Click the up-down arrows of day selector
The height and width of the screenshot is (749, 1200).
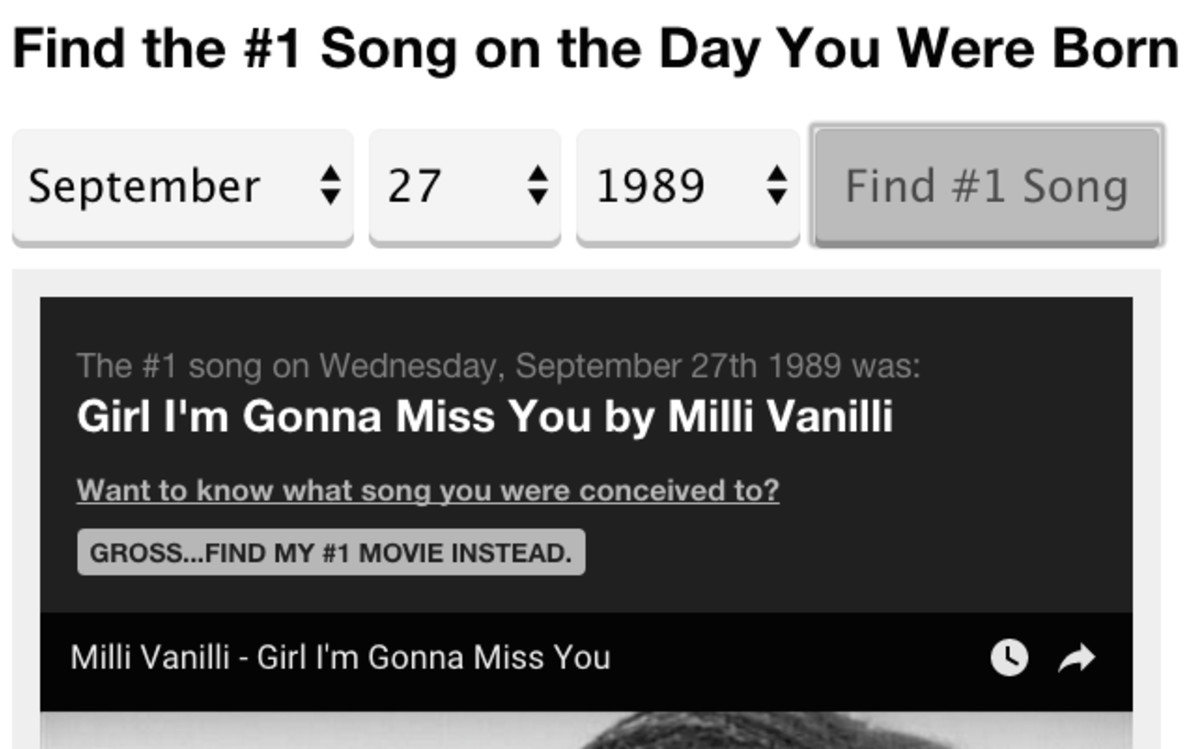538,186
